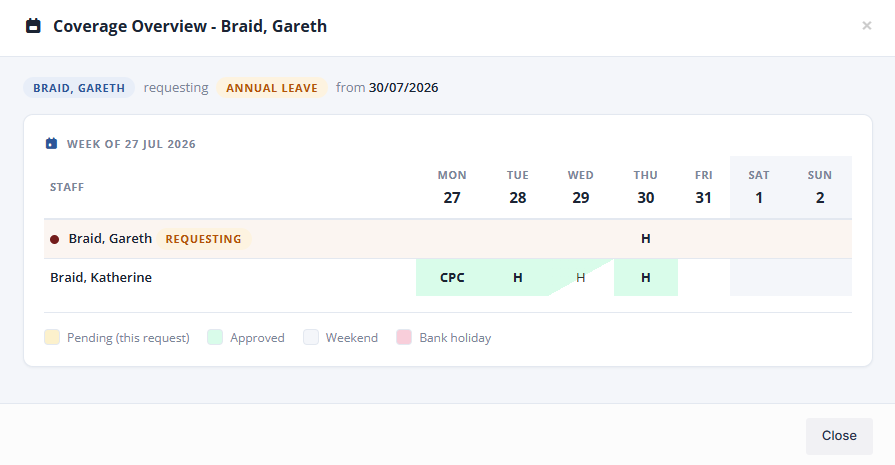The height and width of the screenshot is (465, 895).
Task: Click Gareth's H cell on Thursday 30
Action: coord(646,238)
